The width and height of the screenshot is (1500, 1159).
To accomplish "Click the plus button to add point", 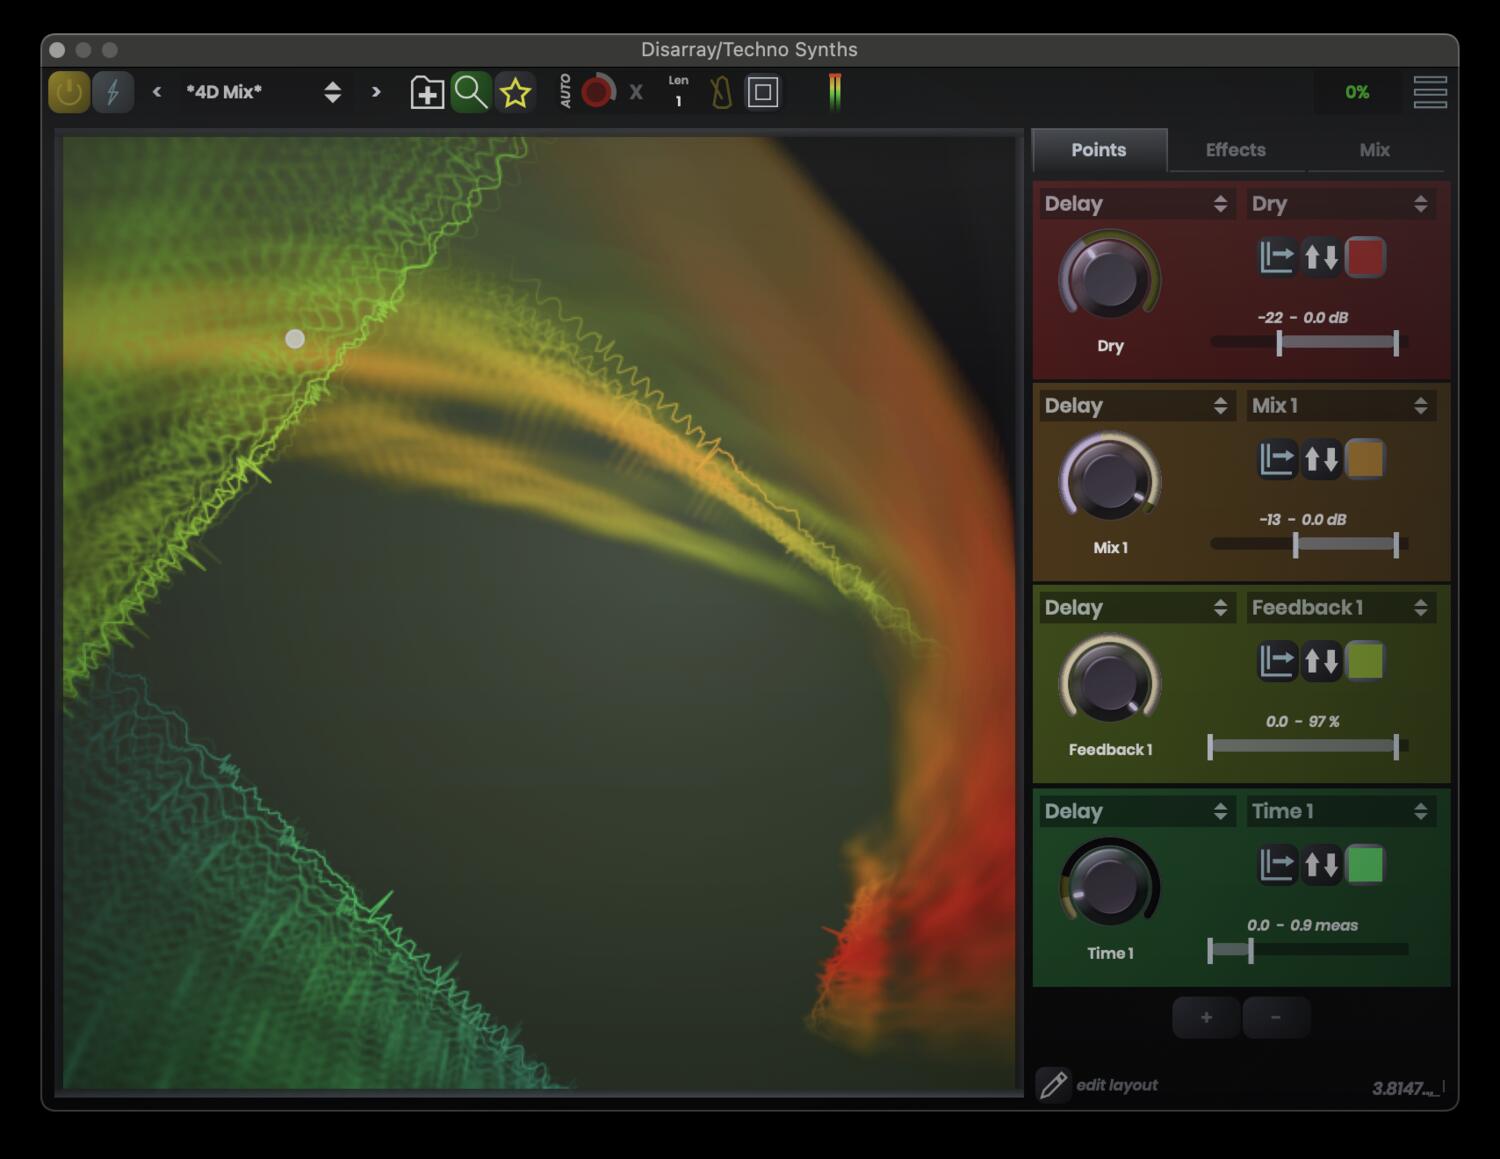I will [1206, 1017].
